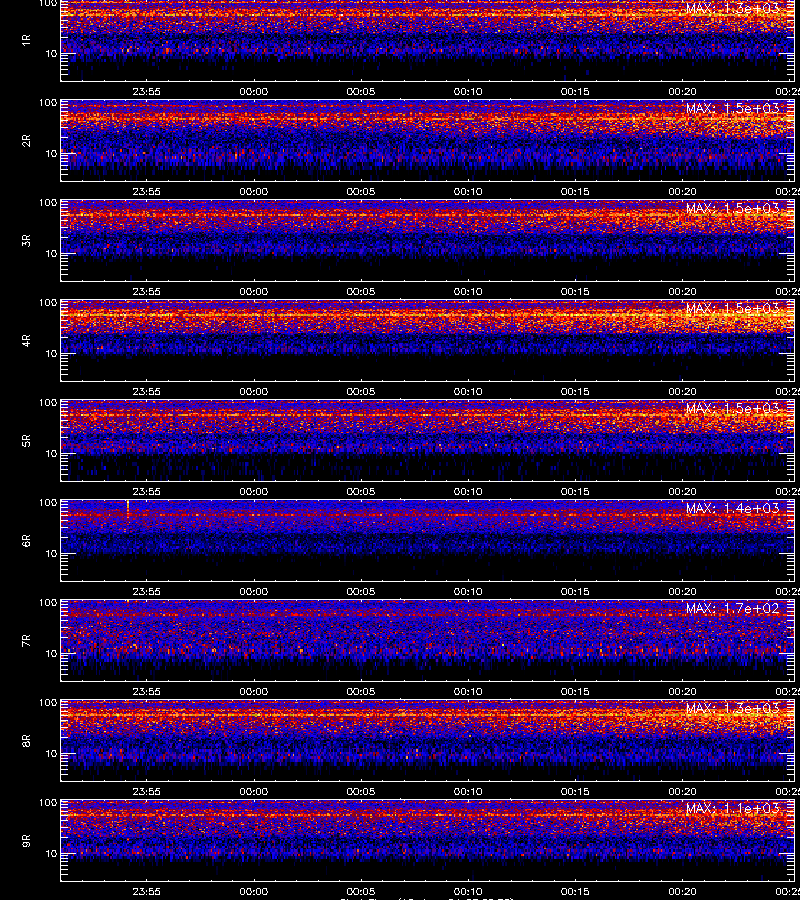Click the 10 y-axis label of panel 5R

click(x=51, y=453)
